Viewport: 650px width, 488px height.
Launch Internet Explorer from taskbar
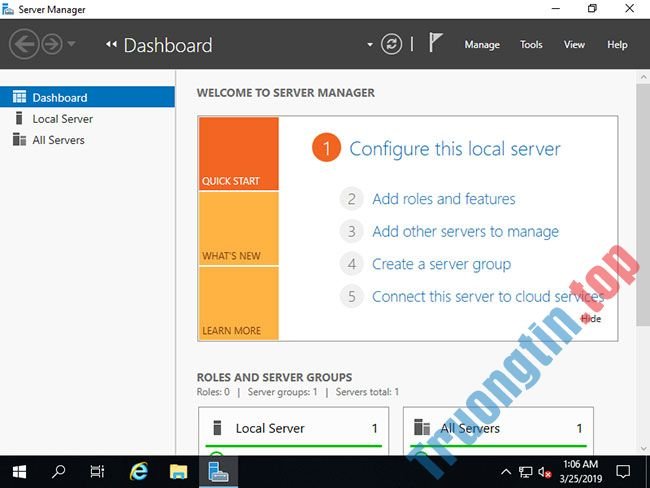click(138, 472)
